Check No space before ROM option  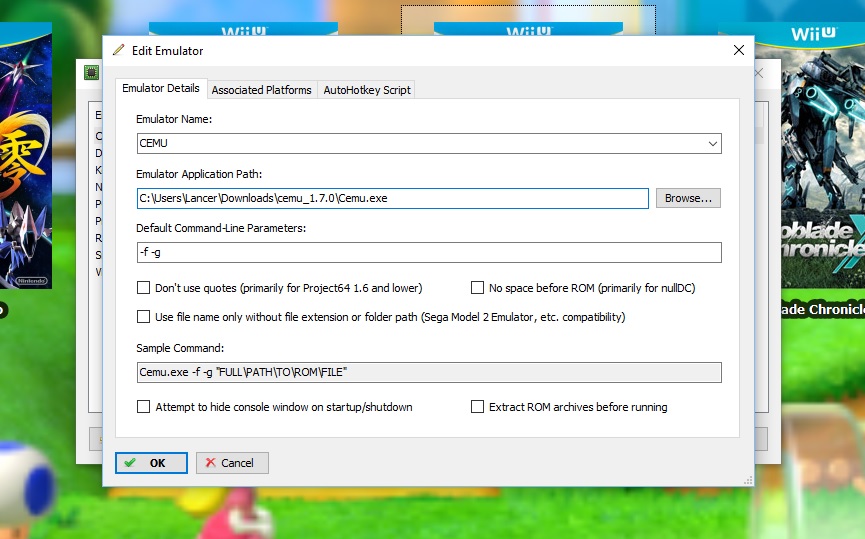477,287
